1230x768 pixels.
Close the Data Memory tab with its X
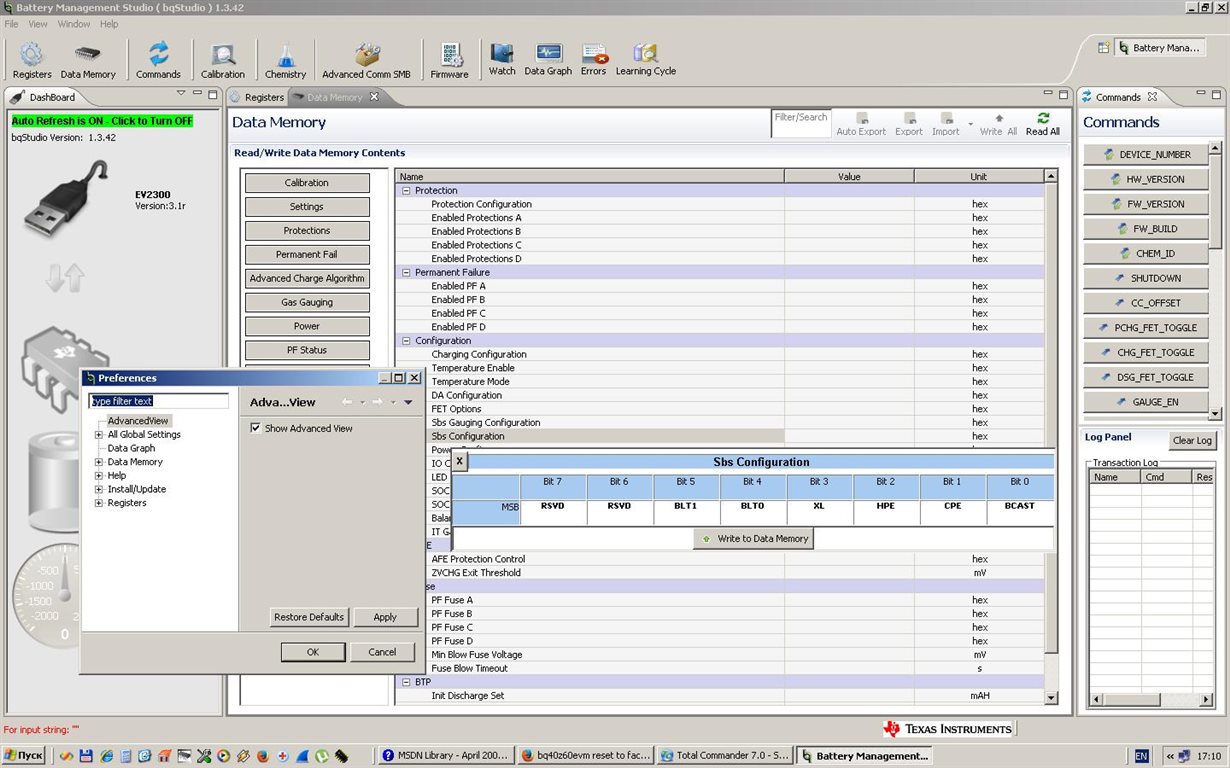pyautogui.click(x=375, y=97)
